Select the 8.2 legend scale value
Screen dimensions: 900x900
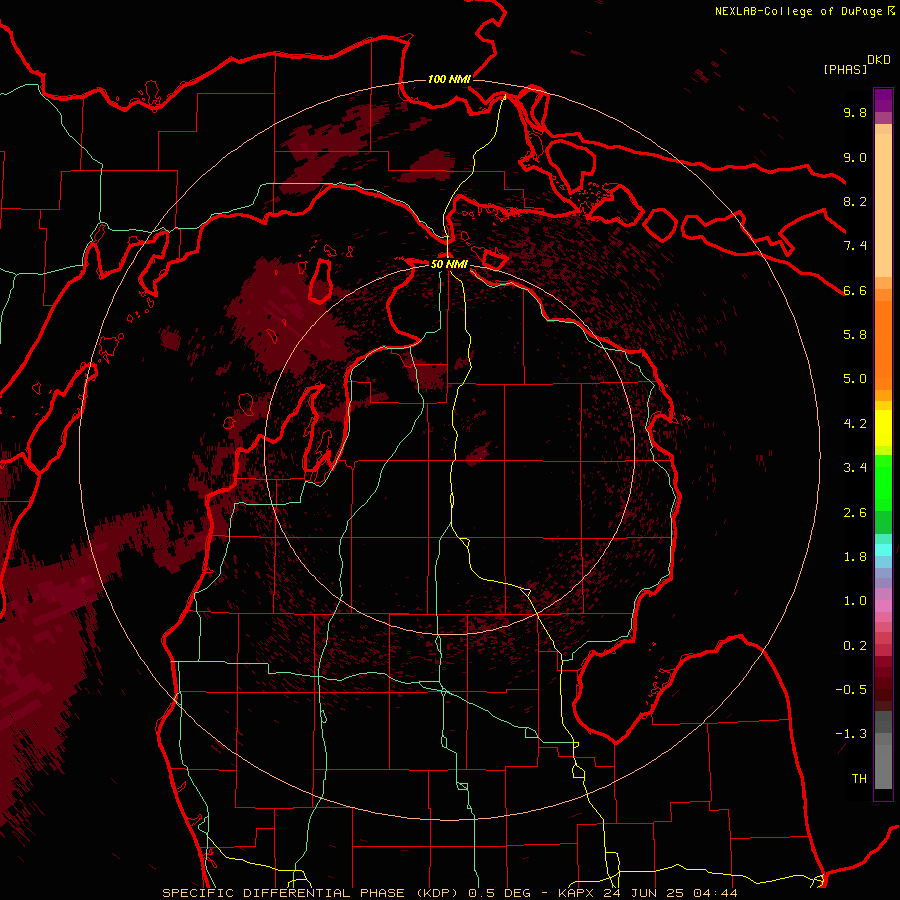click(x=855, y=201)
